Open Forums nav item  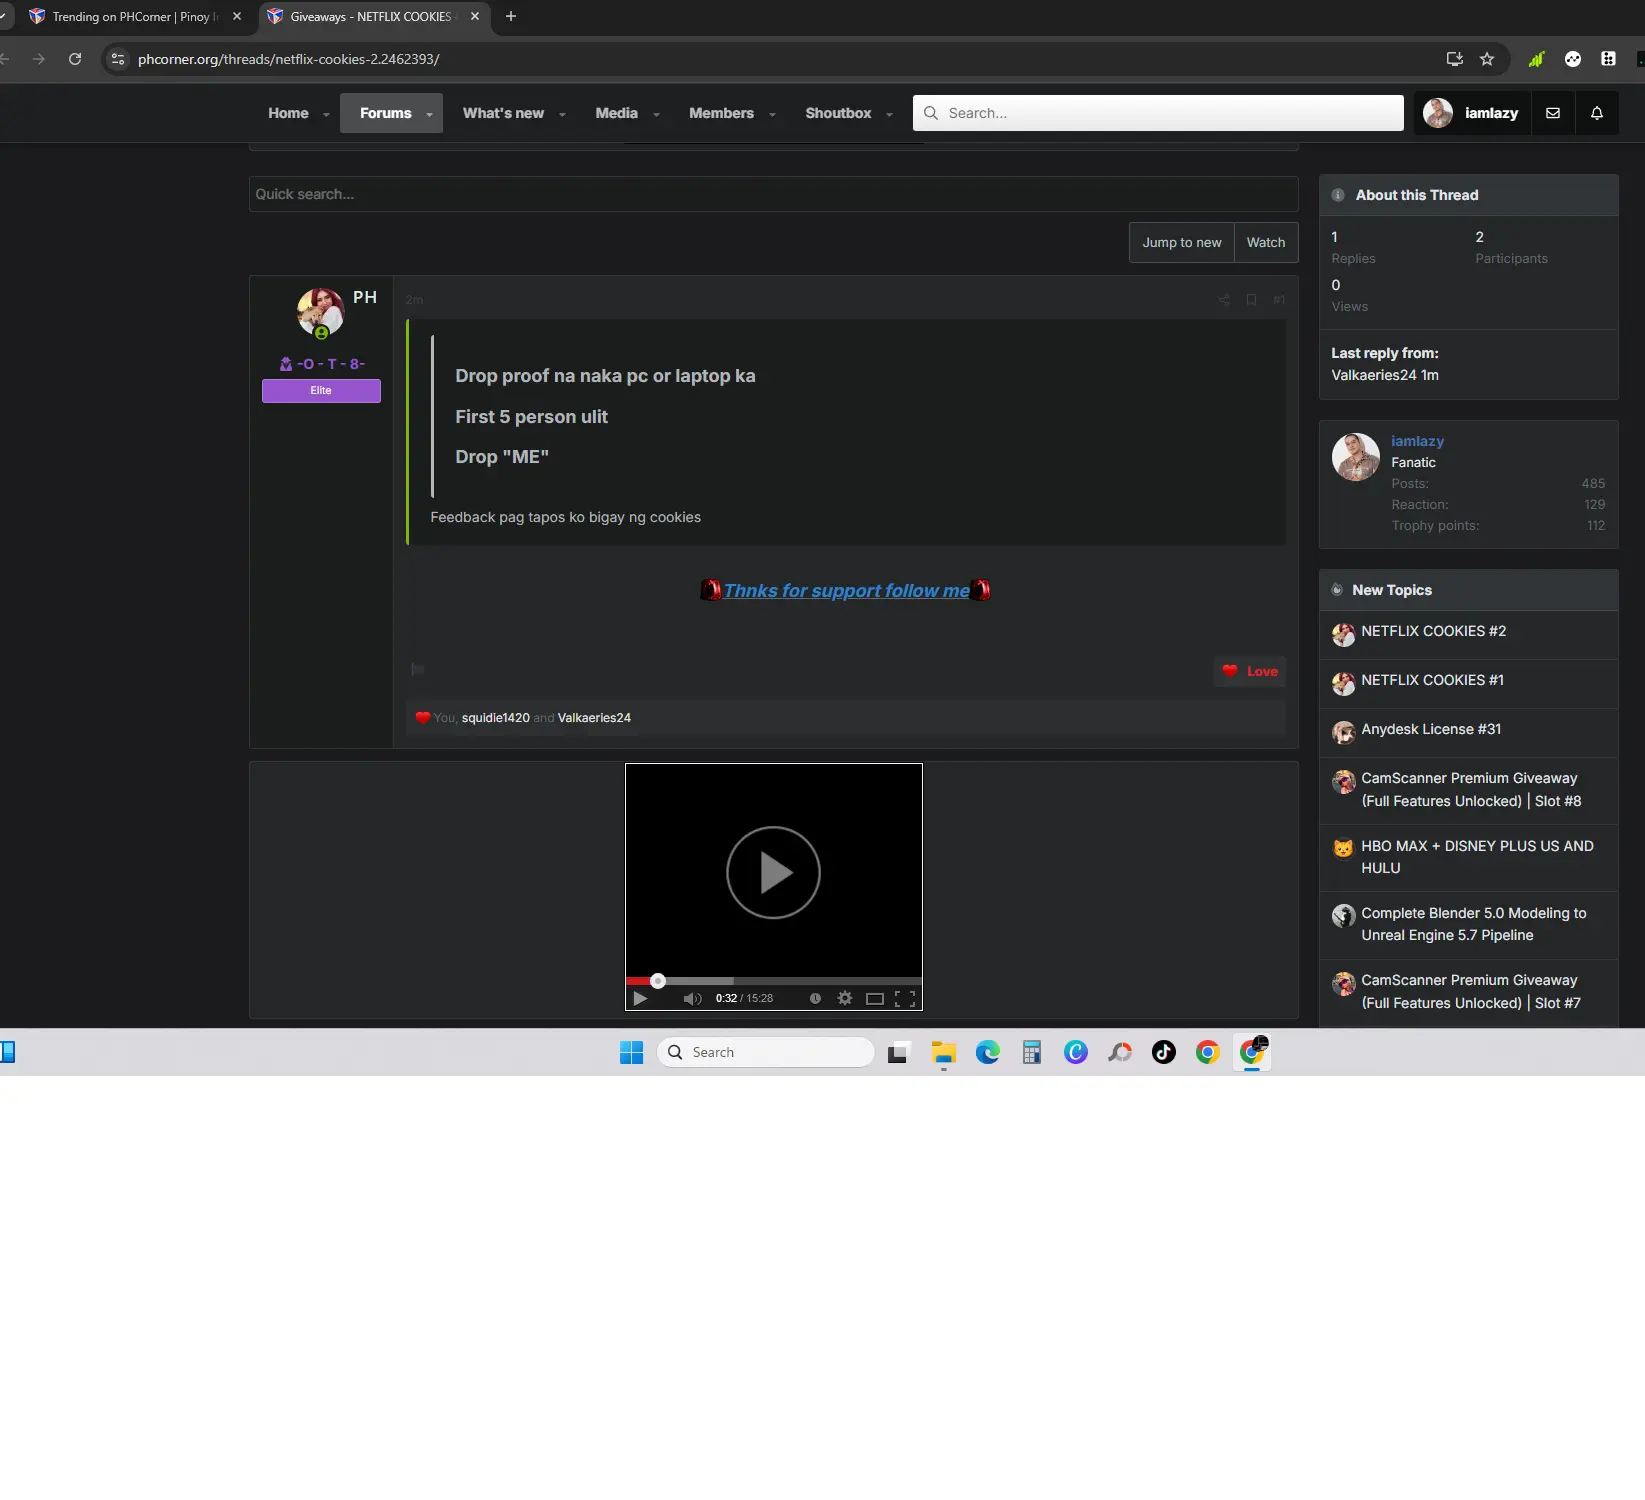pyautogui.click(x=386, y=113)
